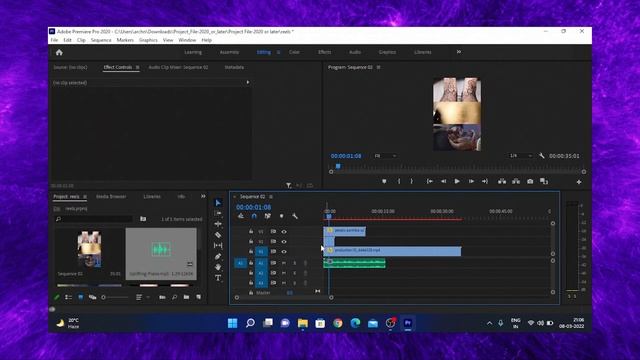Click the Extract button in Program monitor

click(516, 181)
